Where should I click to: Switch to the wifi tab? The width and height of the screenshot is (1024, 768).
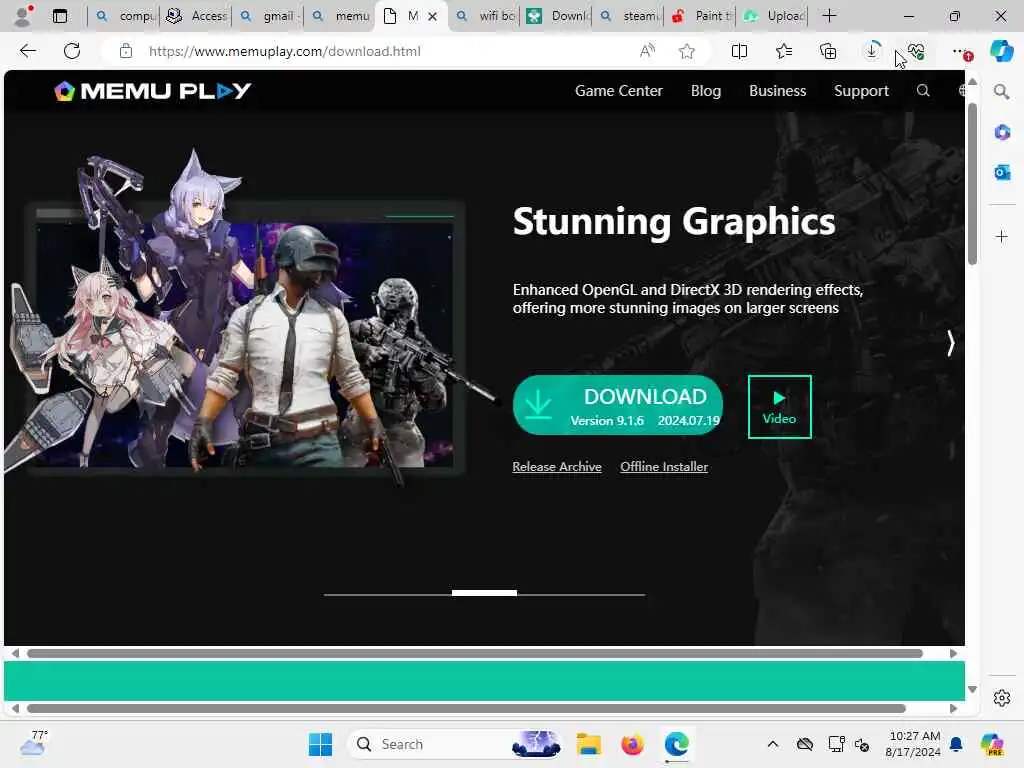click(x=484, y=16)
